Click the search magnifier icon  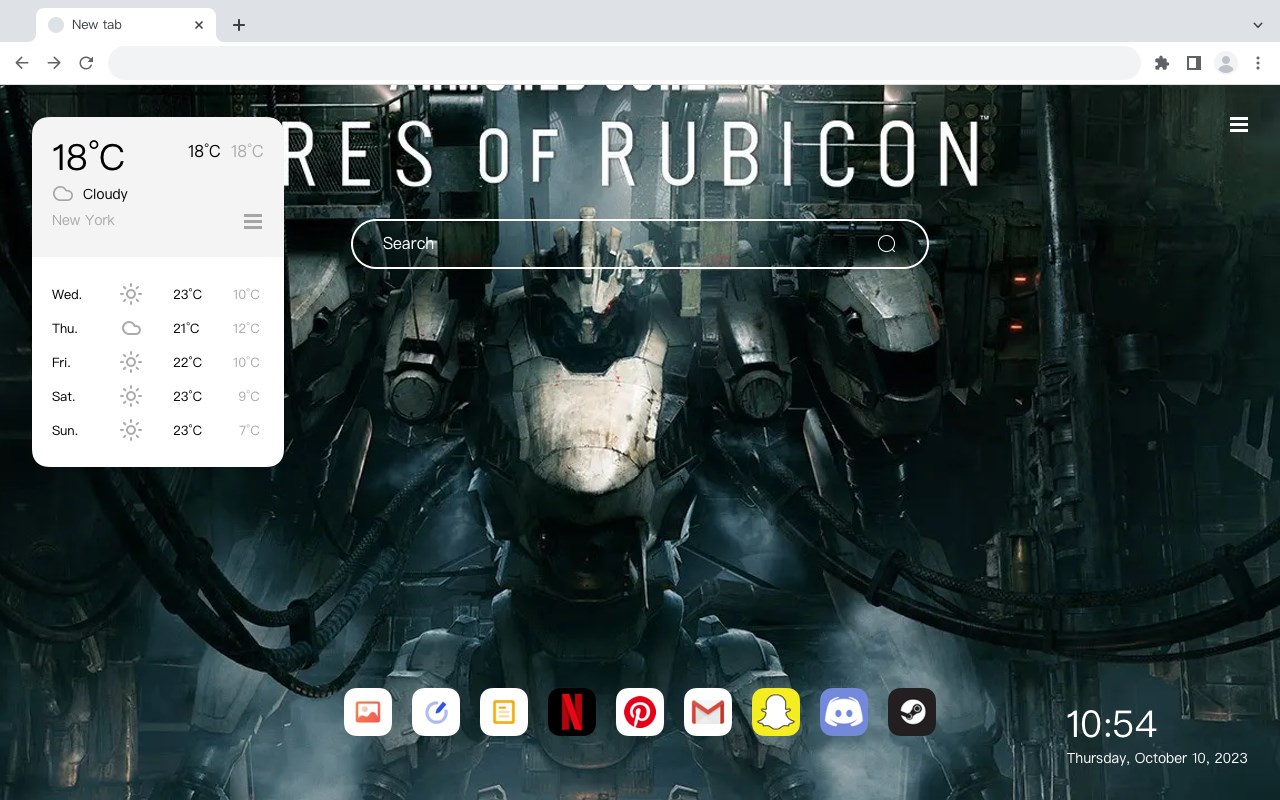887,244
